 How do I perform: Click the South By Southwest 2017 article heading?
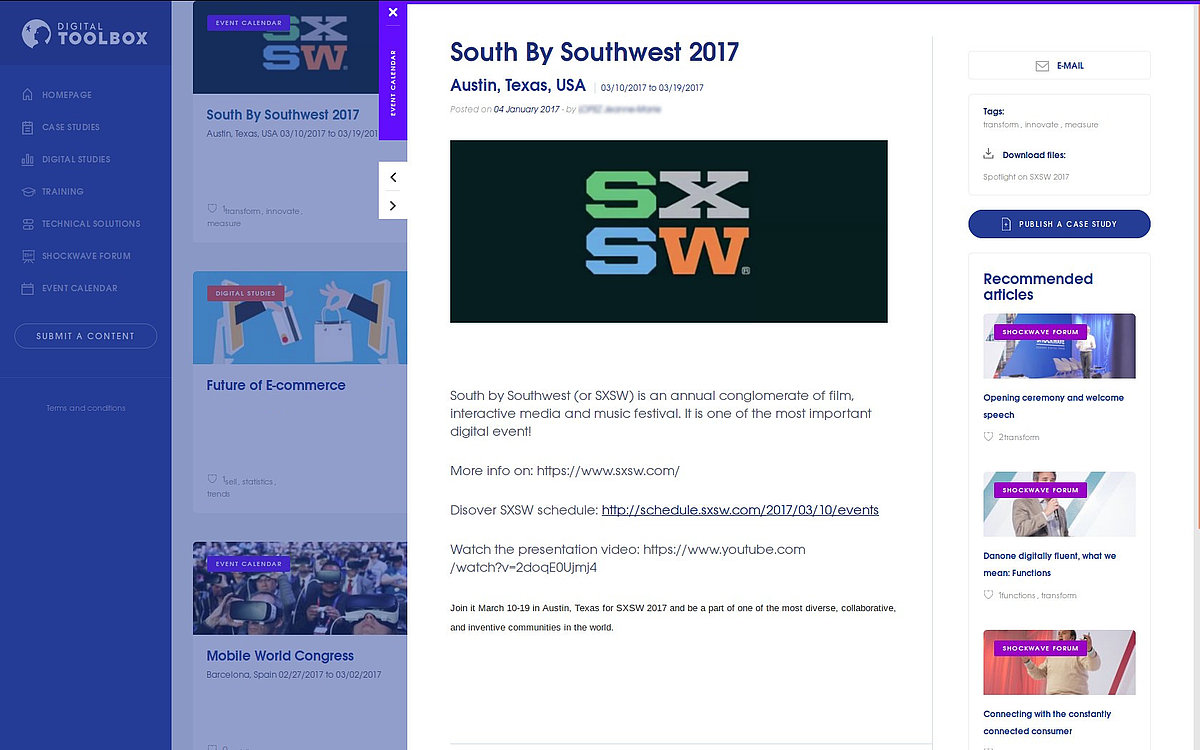pyautogui.click(x=594, y=52)
